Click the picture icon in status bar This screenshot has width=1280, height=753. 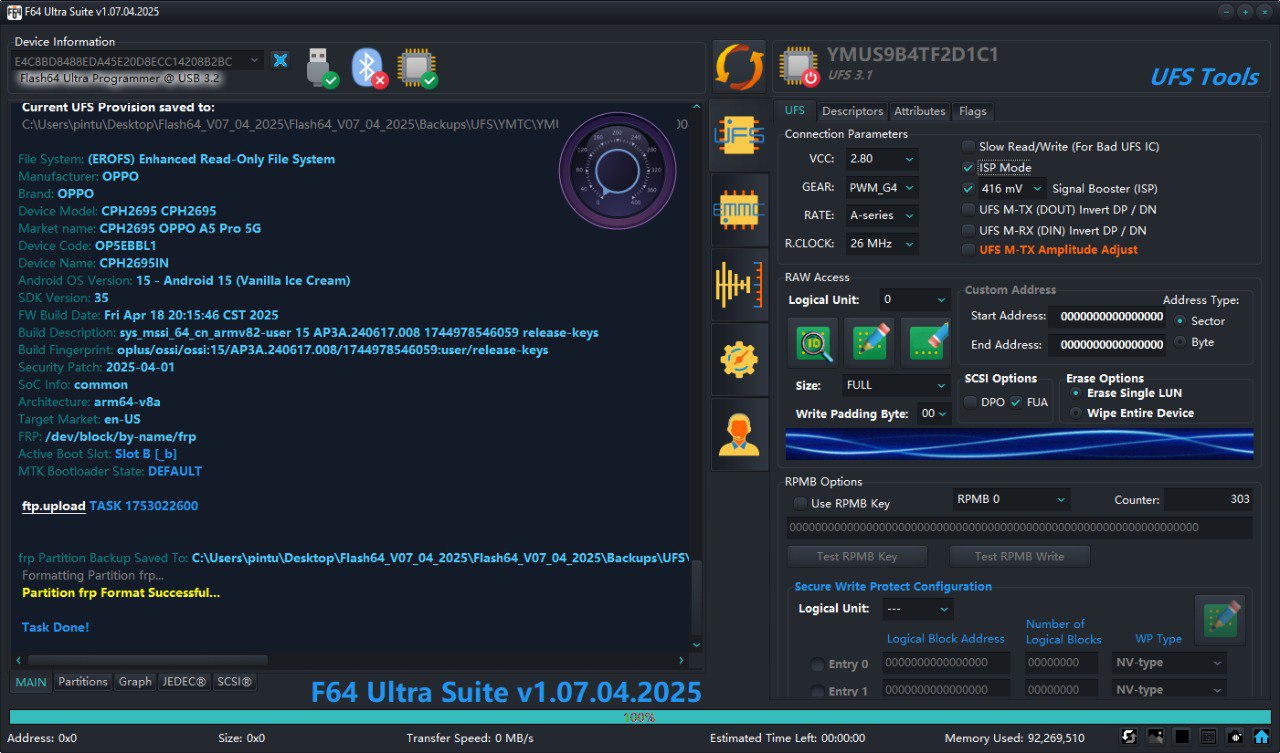(1155, 737)
